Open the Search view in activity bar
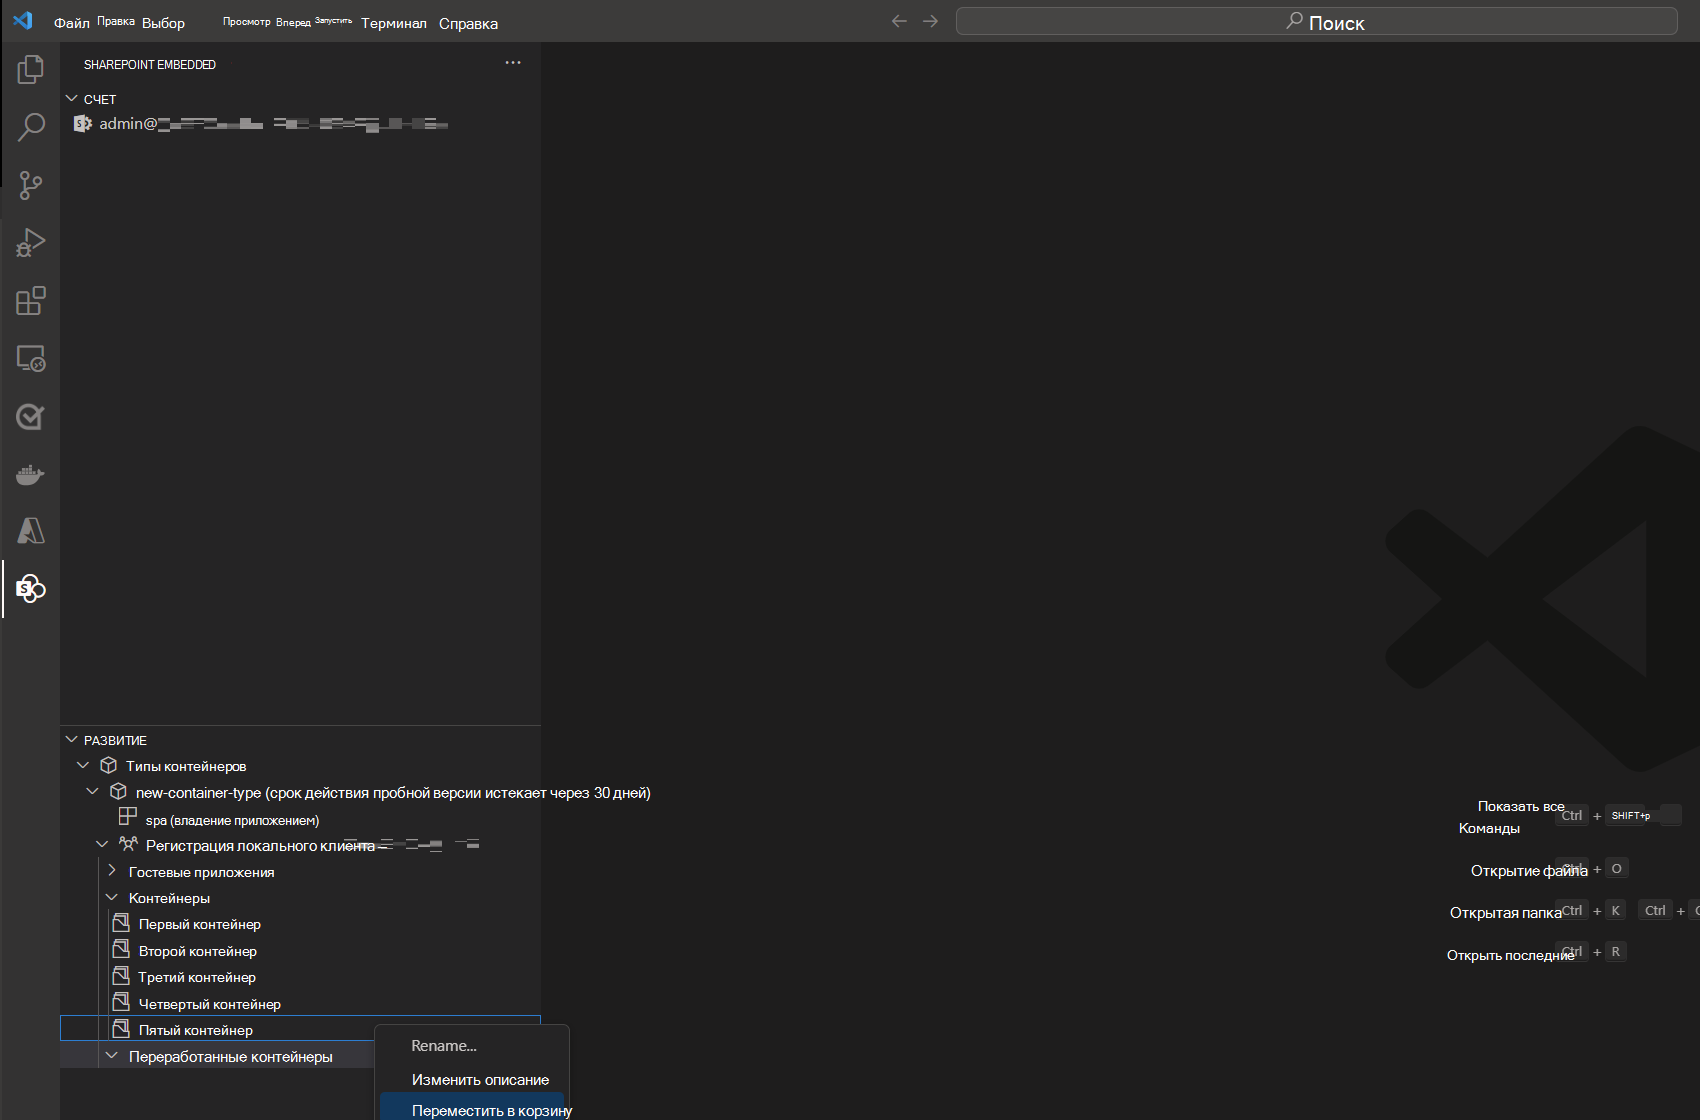Image resolution: width=1700 pixels, height=1120 pixels. pos(31,127)
